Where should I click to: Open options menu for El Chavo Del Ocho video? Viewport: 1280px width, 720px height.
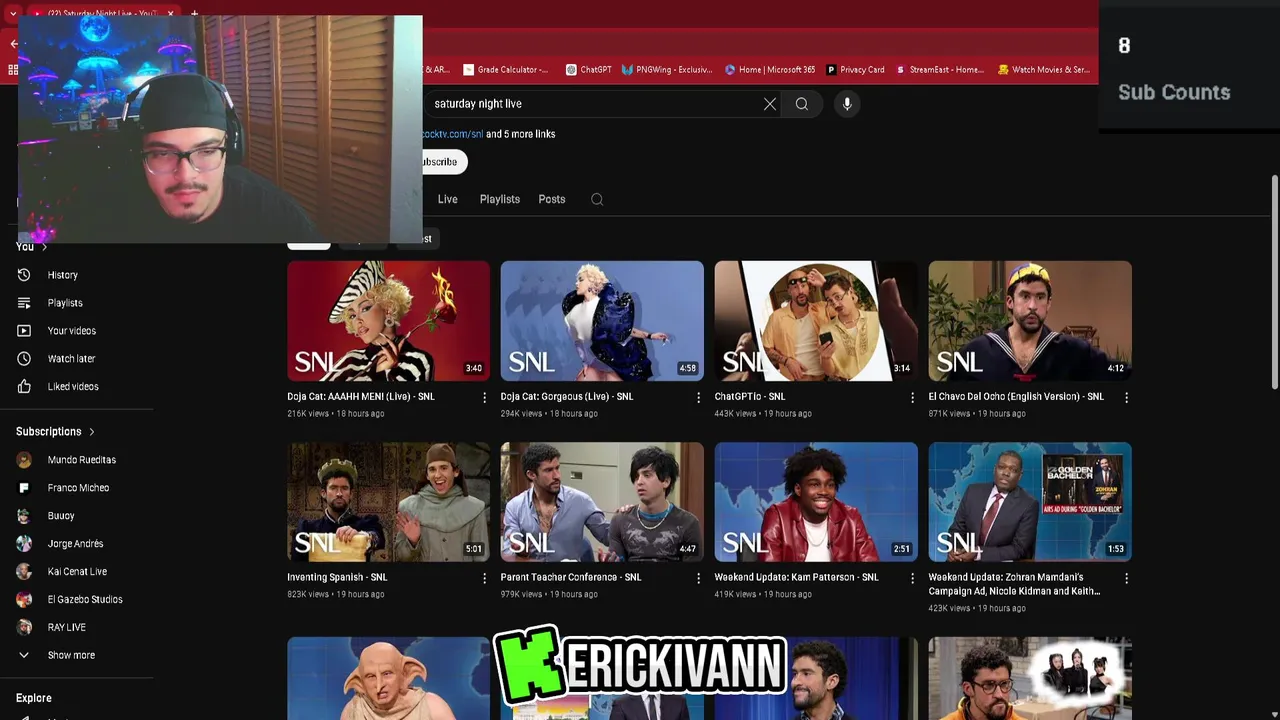coord(1126,397)
